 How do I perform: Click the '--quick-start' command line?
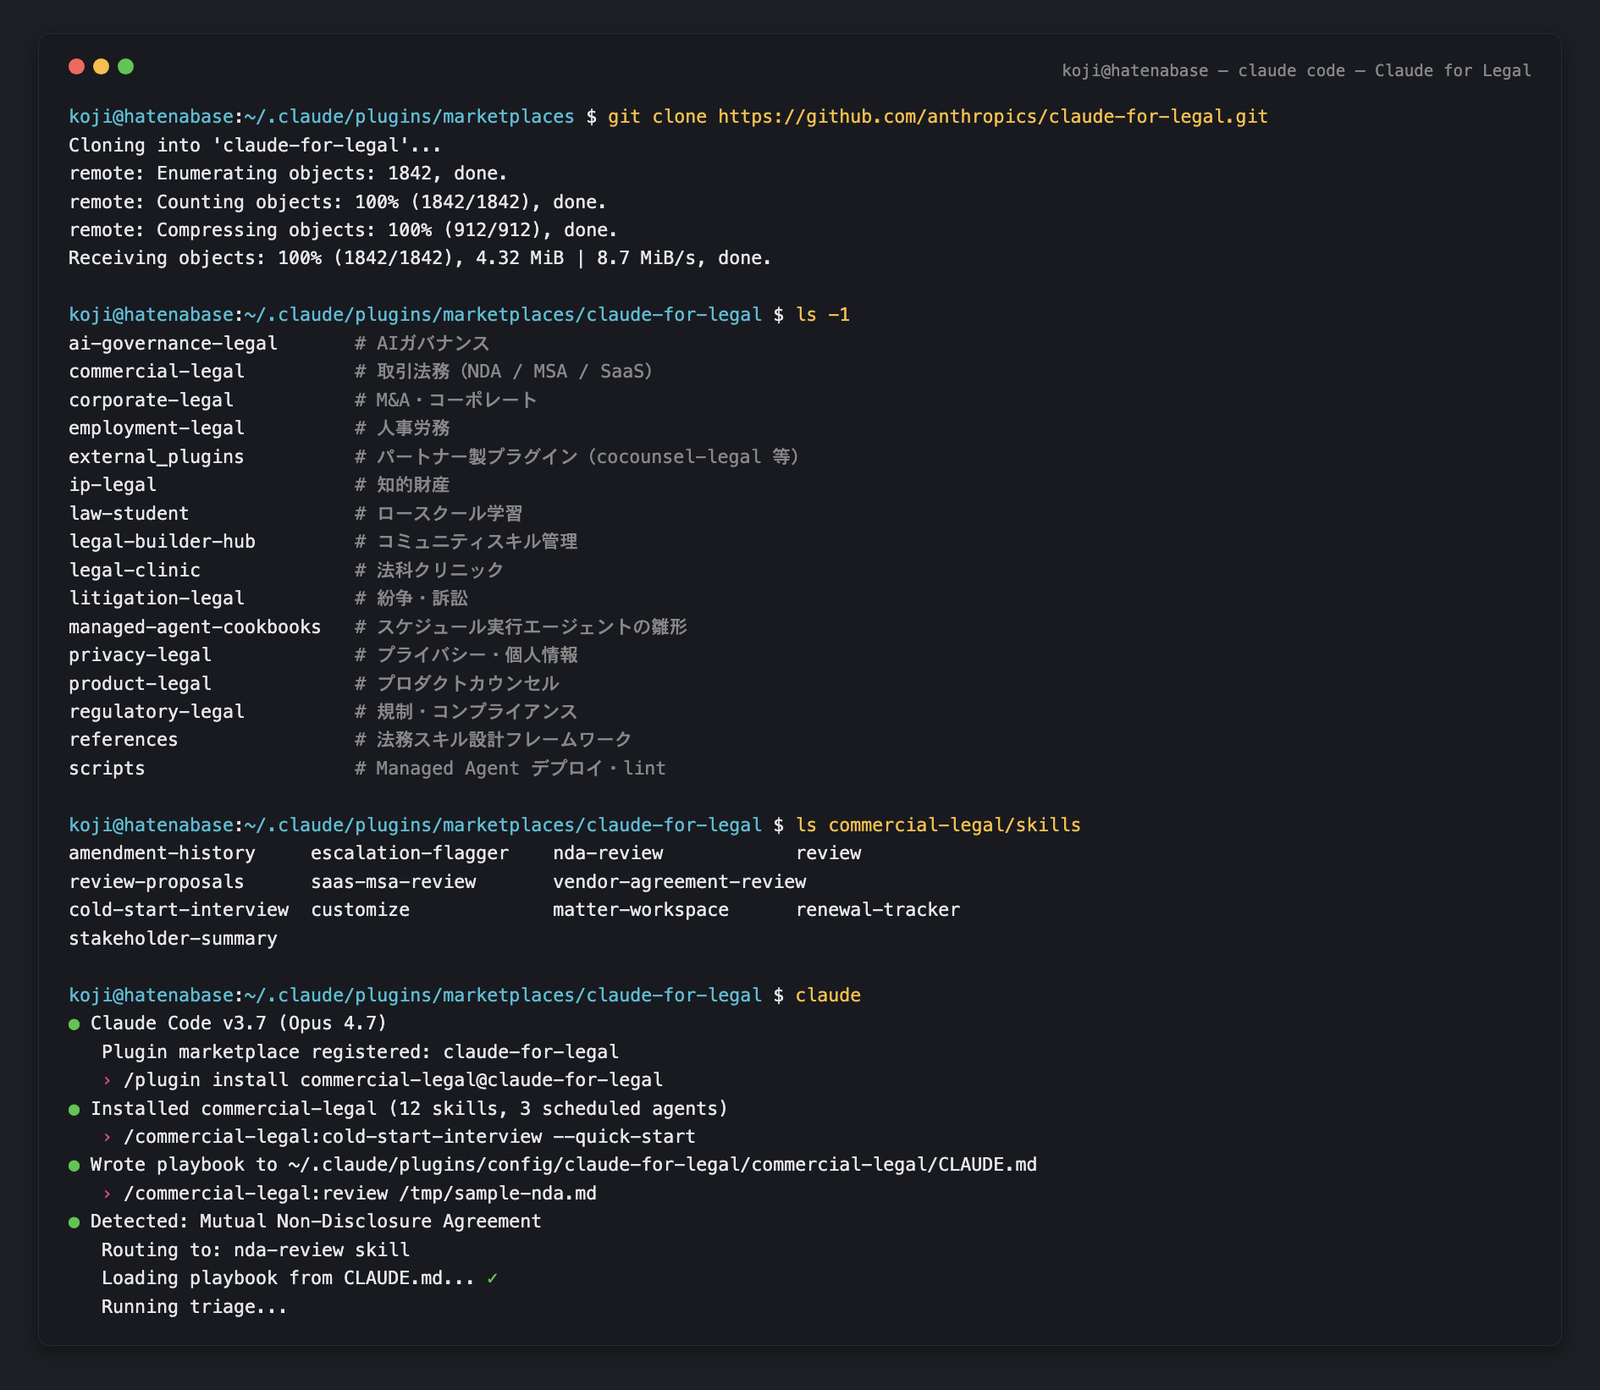point(409,1137)
